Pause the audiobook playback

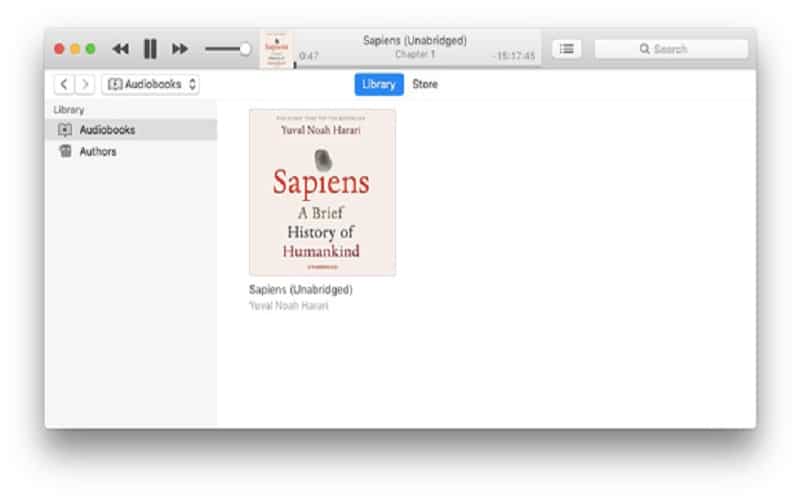tap(150, 49)
